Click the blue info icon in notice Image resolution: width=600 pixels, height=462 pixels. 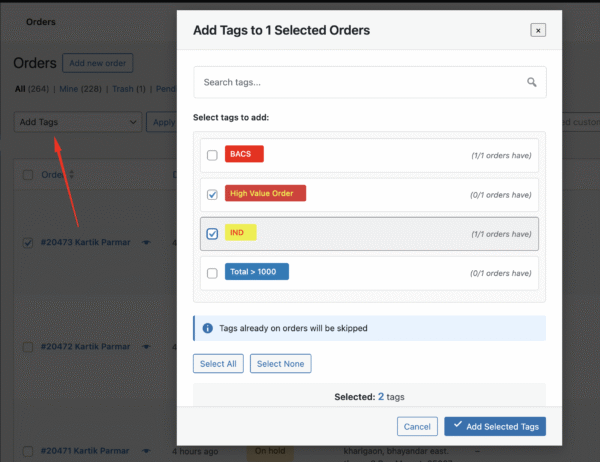(x=207, y=328)
